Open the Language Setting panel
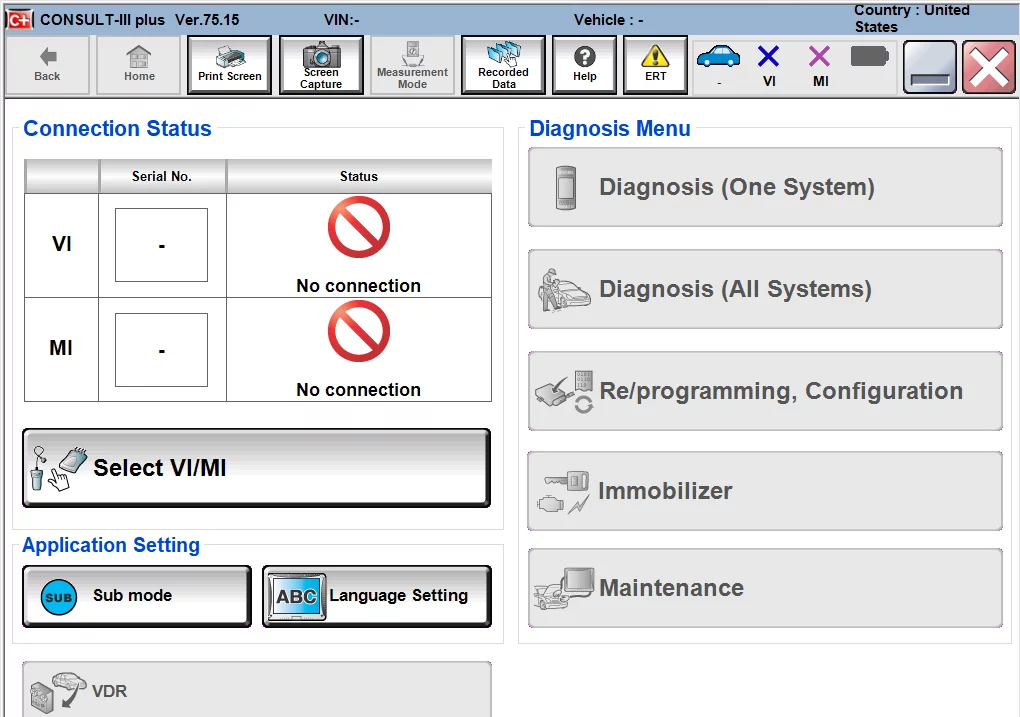 376,595
